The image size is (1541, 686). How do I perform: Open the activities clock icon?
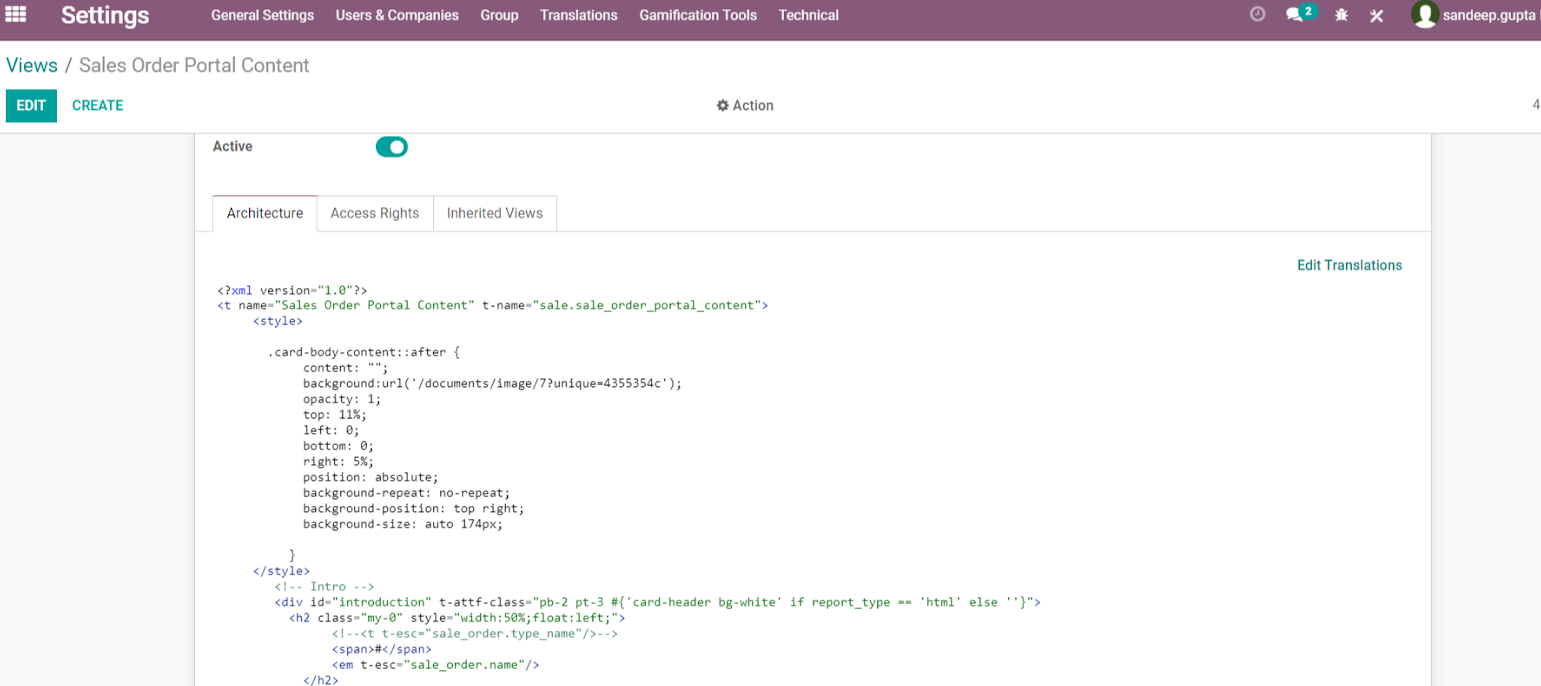pyautogui.click(x=1258, y=15)
